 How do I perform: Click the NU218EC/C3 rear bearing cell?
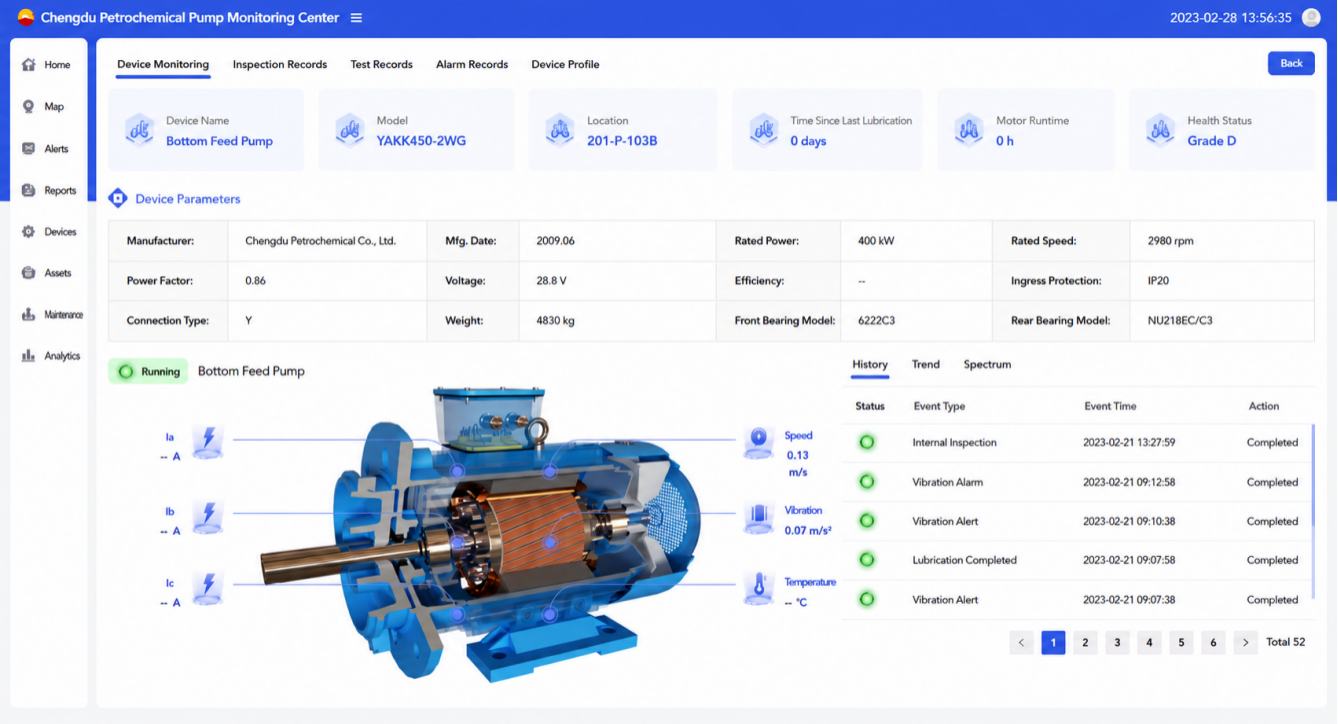tap(1223, 321)
